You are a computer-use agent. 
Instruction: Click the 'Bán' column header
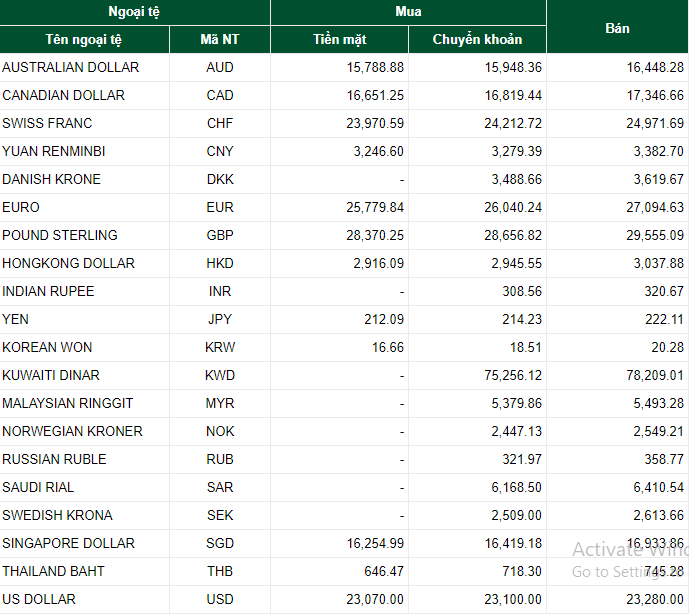coord(617,27)
